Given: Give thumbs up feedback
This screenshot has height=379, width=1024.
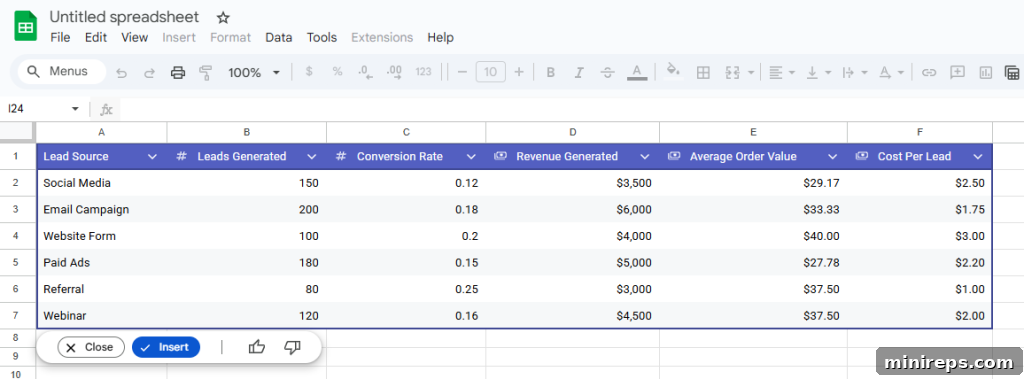Looking at the screenshot, I should coord(257,347).
